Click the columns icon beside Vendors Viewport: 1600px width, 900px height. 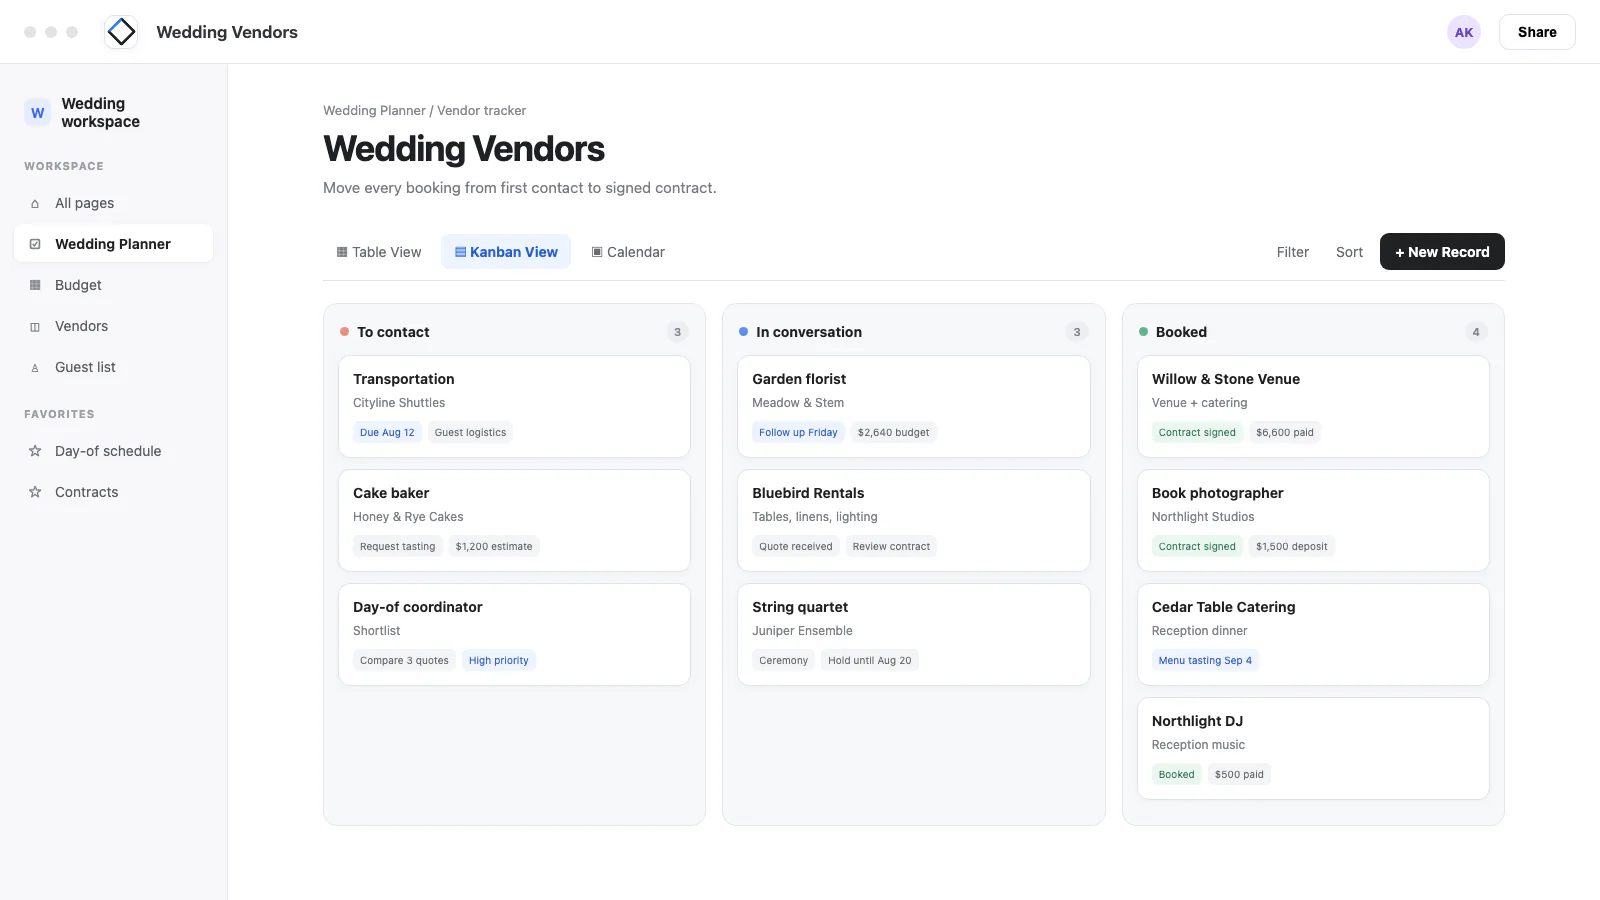35,326
